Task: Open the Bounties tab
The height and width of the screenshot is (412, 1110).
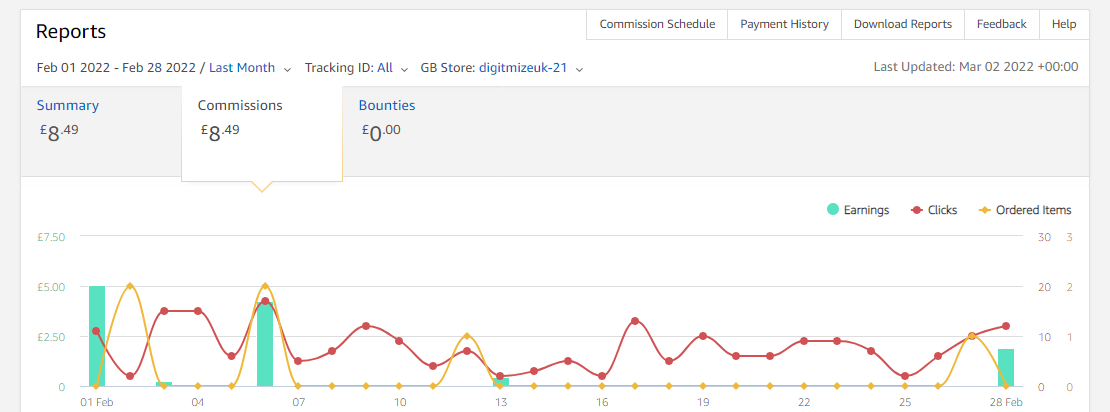Action: [387, 105]
